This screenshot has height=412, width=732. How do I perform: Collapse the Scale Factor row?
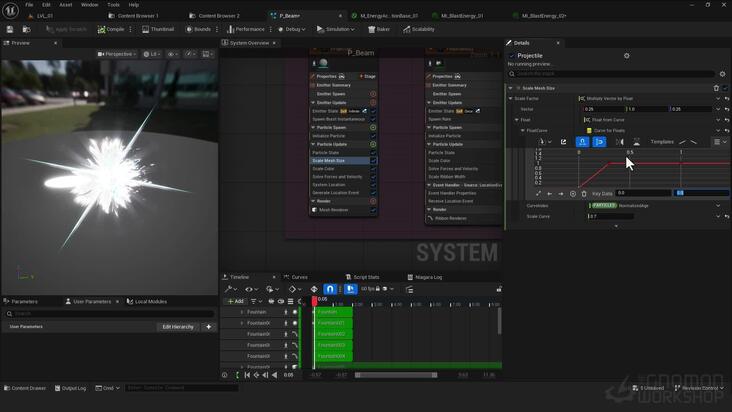pyautogui.click(x=511, y=98)
